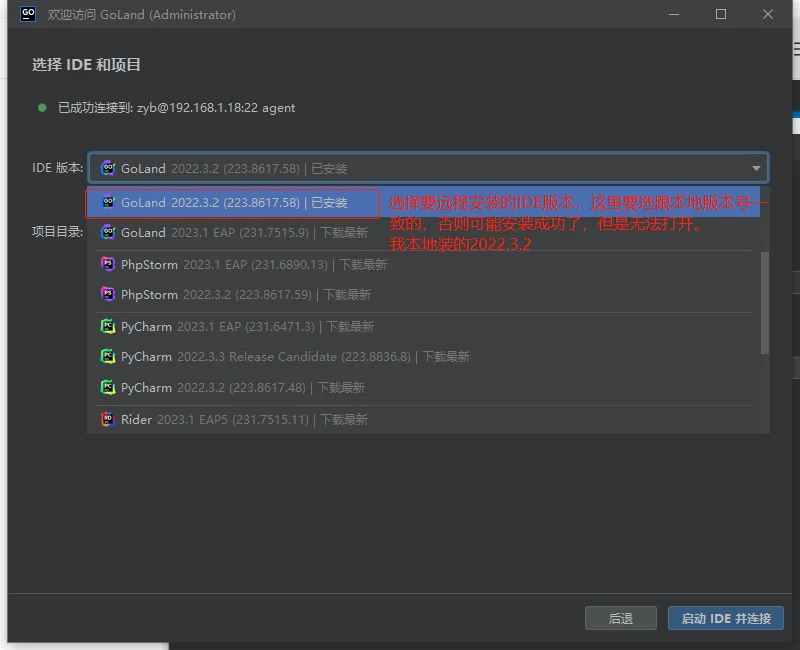The height and width of the screenshot is (650, 800).
Task: Minimize the GoLand welcome window
Action: (673, 14)
